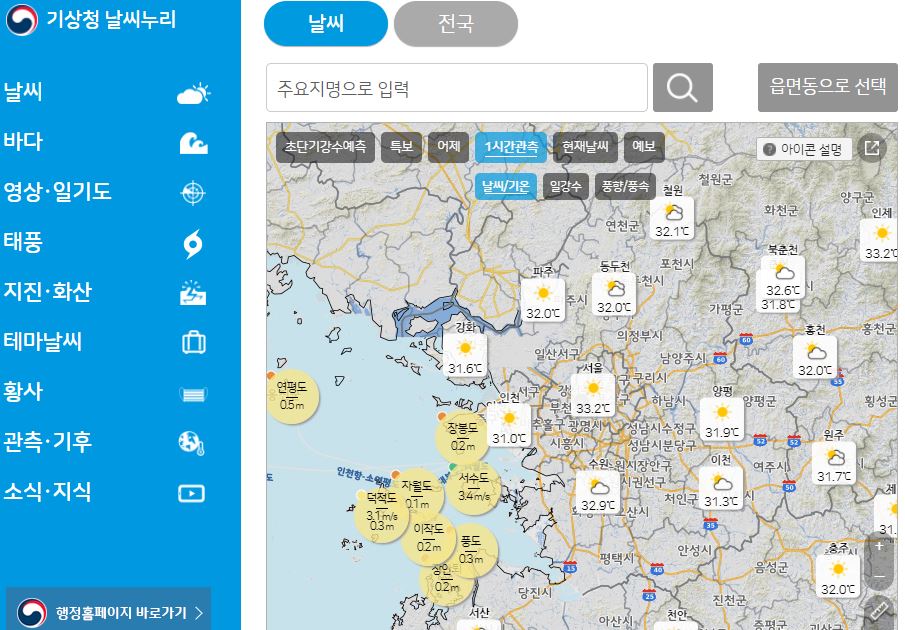Click the 자월도 0.1m buoy marker
The image size is (905, 630).
tap(417, 495)
